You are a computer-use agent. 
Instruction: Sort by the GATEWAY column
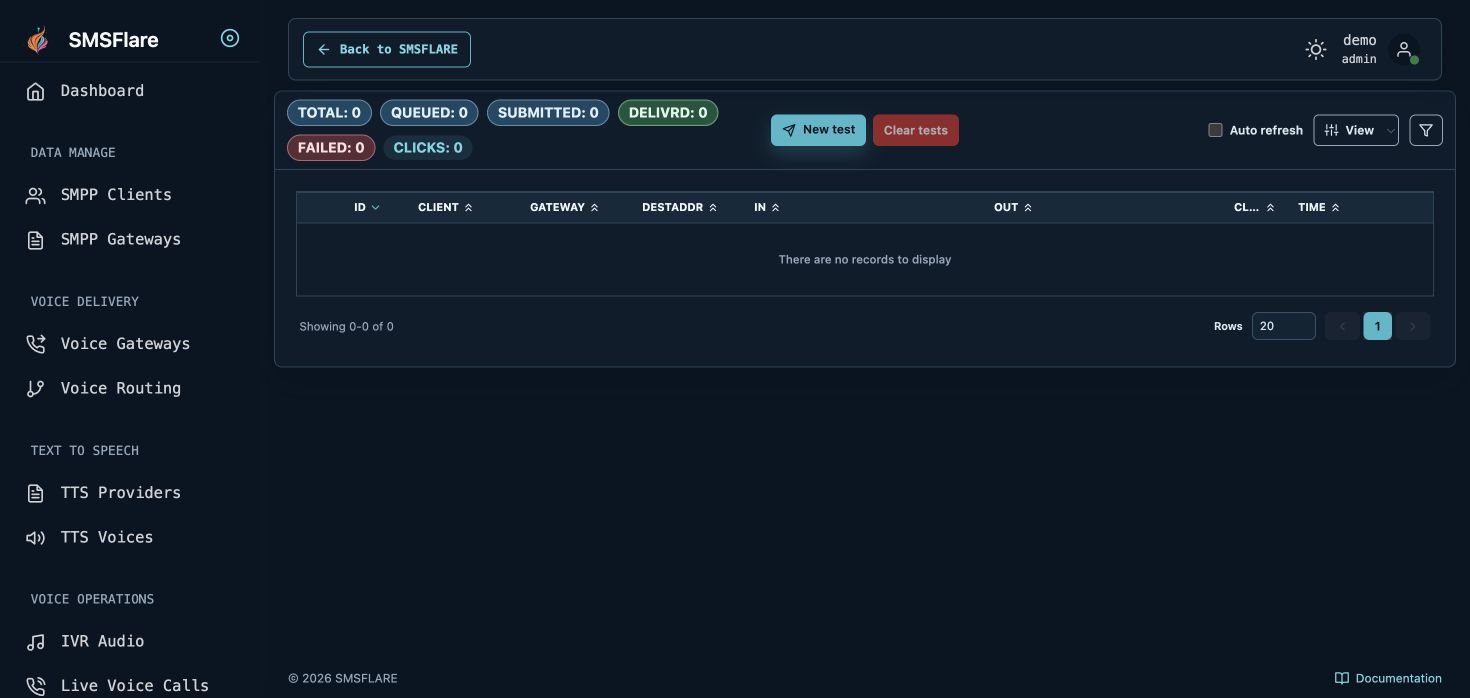pyautogui.click(x=564, y=207)
